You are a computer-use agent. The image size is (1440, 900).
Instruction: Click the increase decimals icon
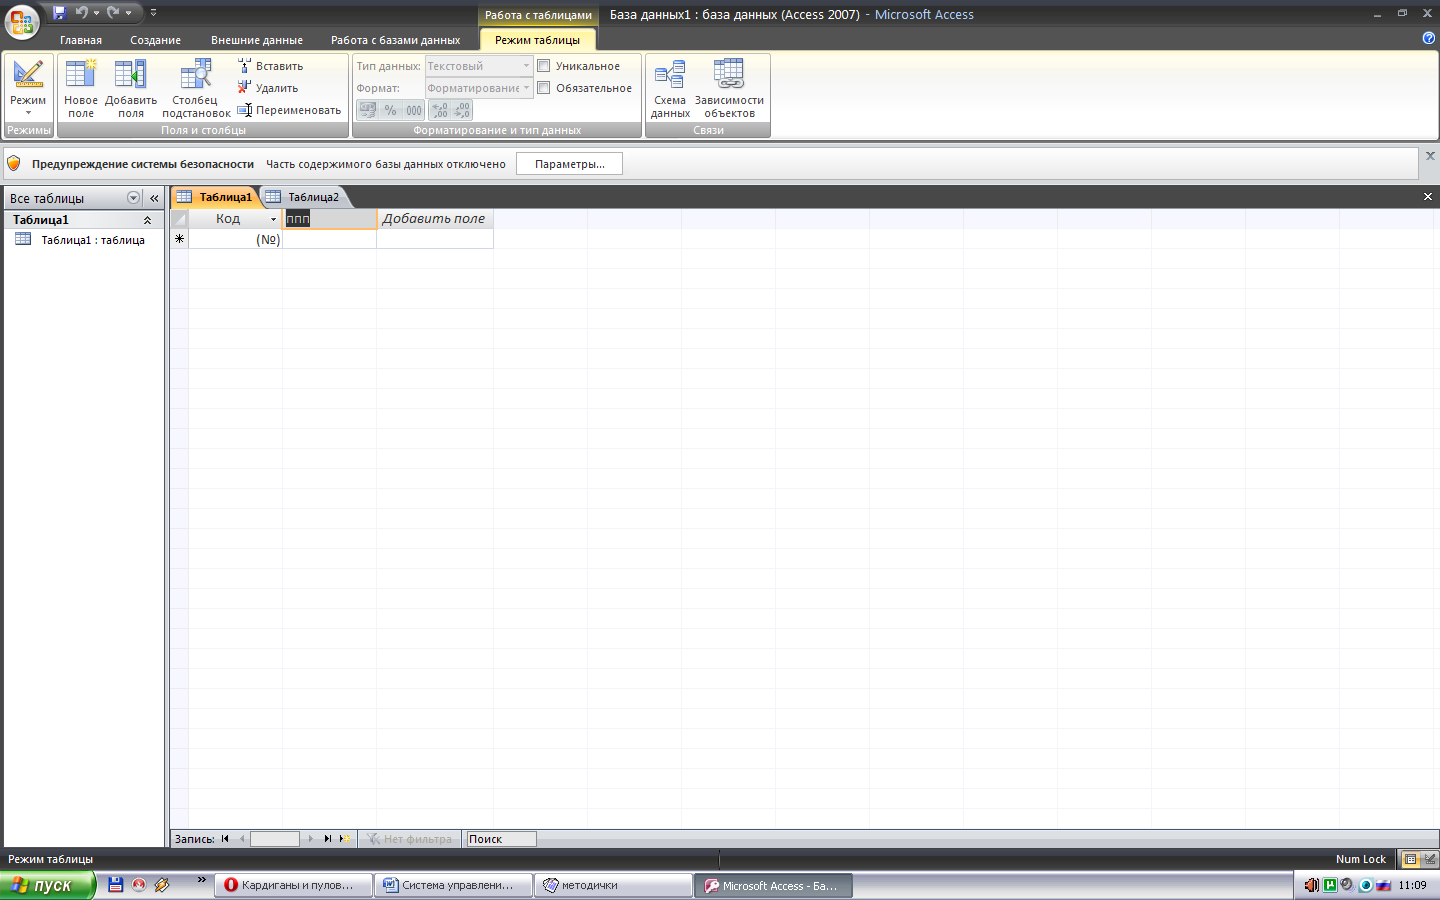(x=440, y=110)
